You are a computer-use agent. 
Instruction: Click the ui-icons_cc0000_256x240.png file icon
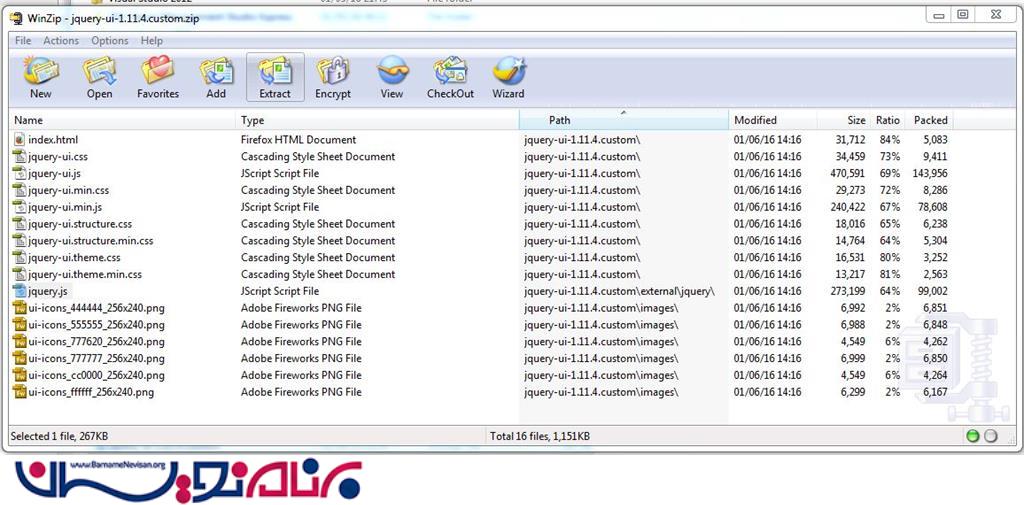coord(19,376)
